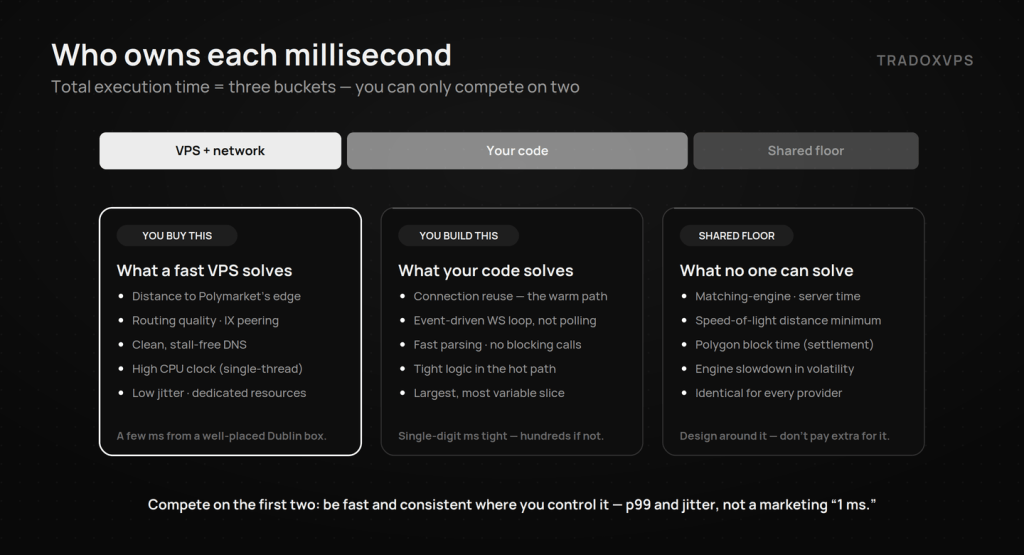Click the 'Compete on the first two' summary line

tap(511, 505)
